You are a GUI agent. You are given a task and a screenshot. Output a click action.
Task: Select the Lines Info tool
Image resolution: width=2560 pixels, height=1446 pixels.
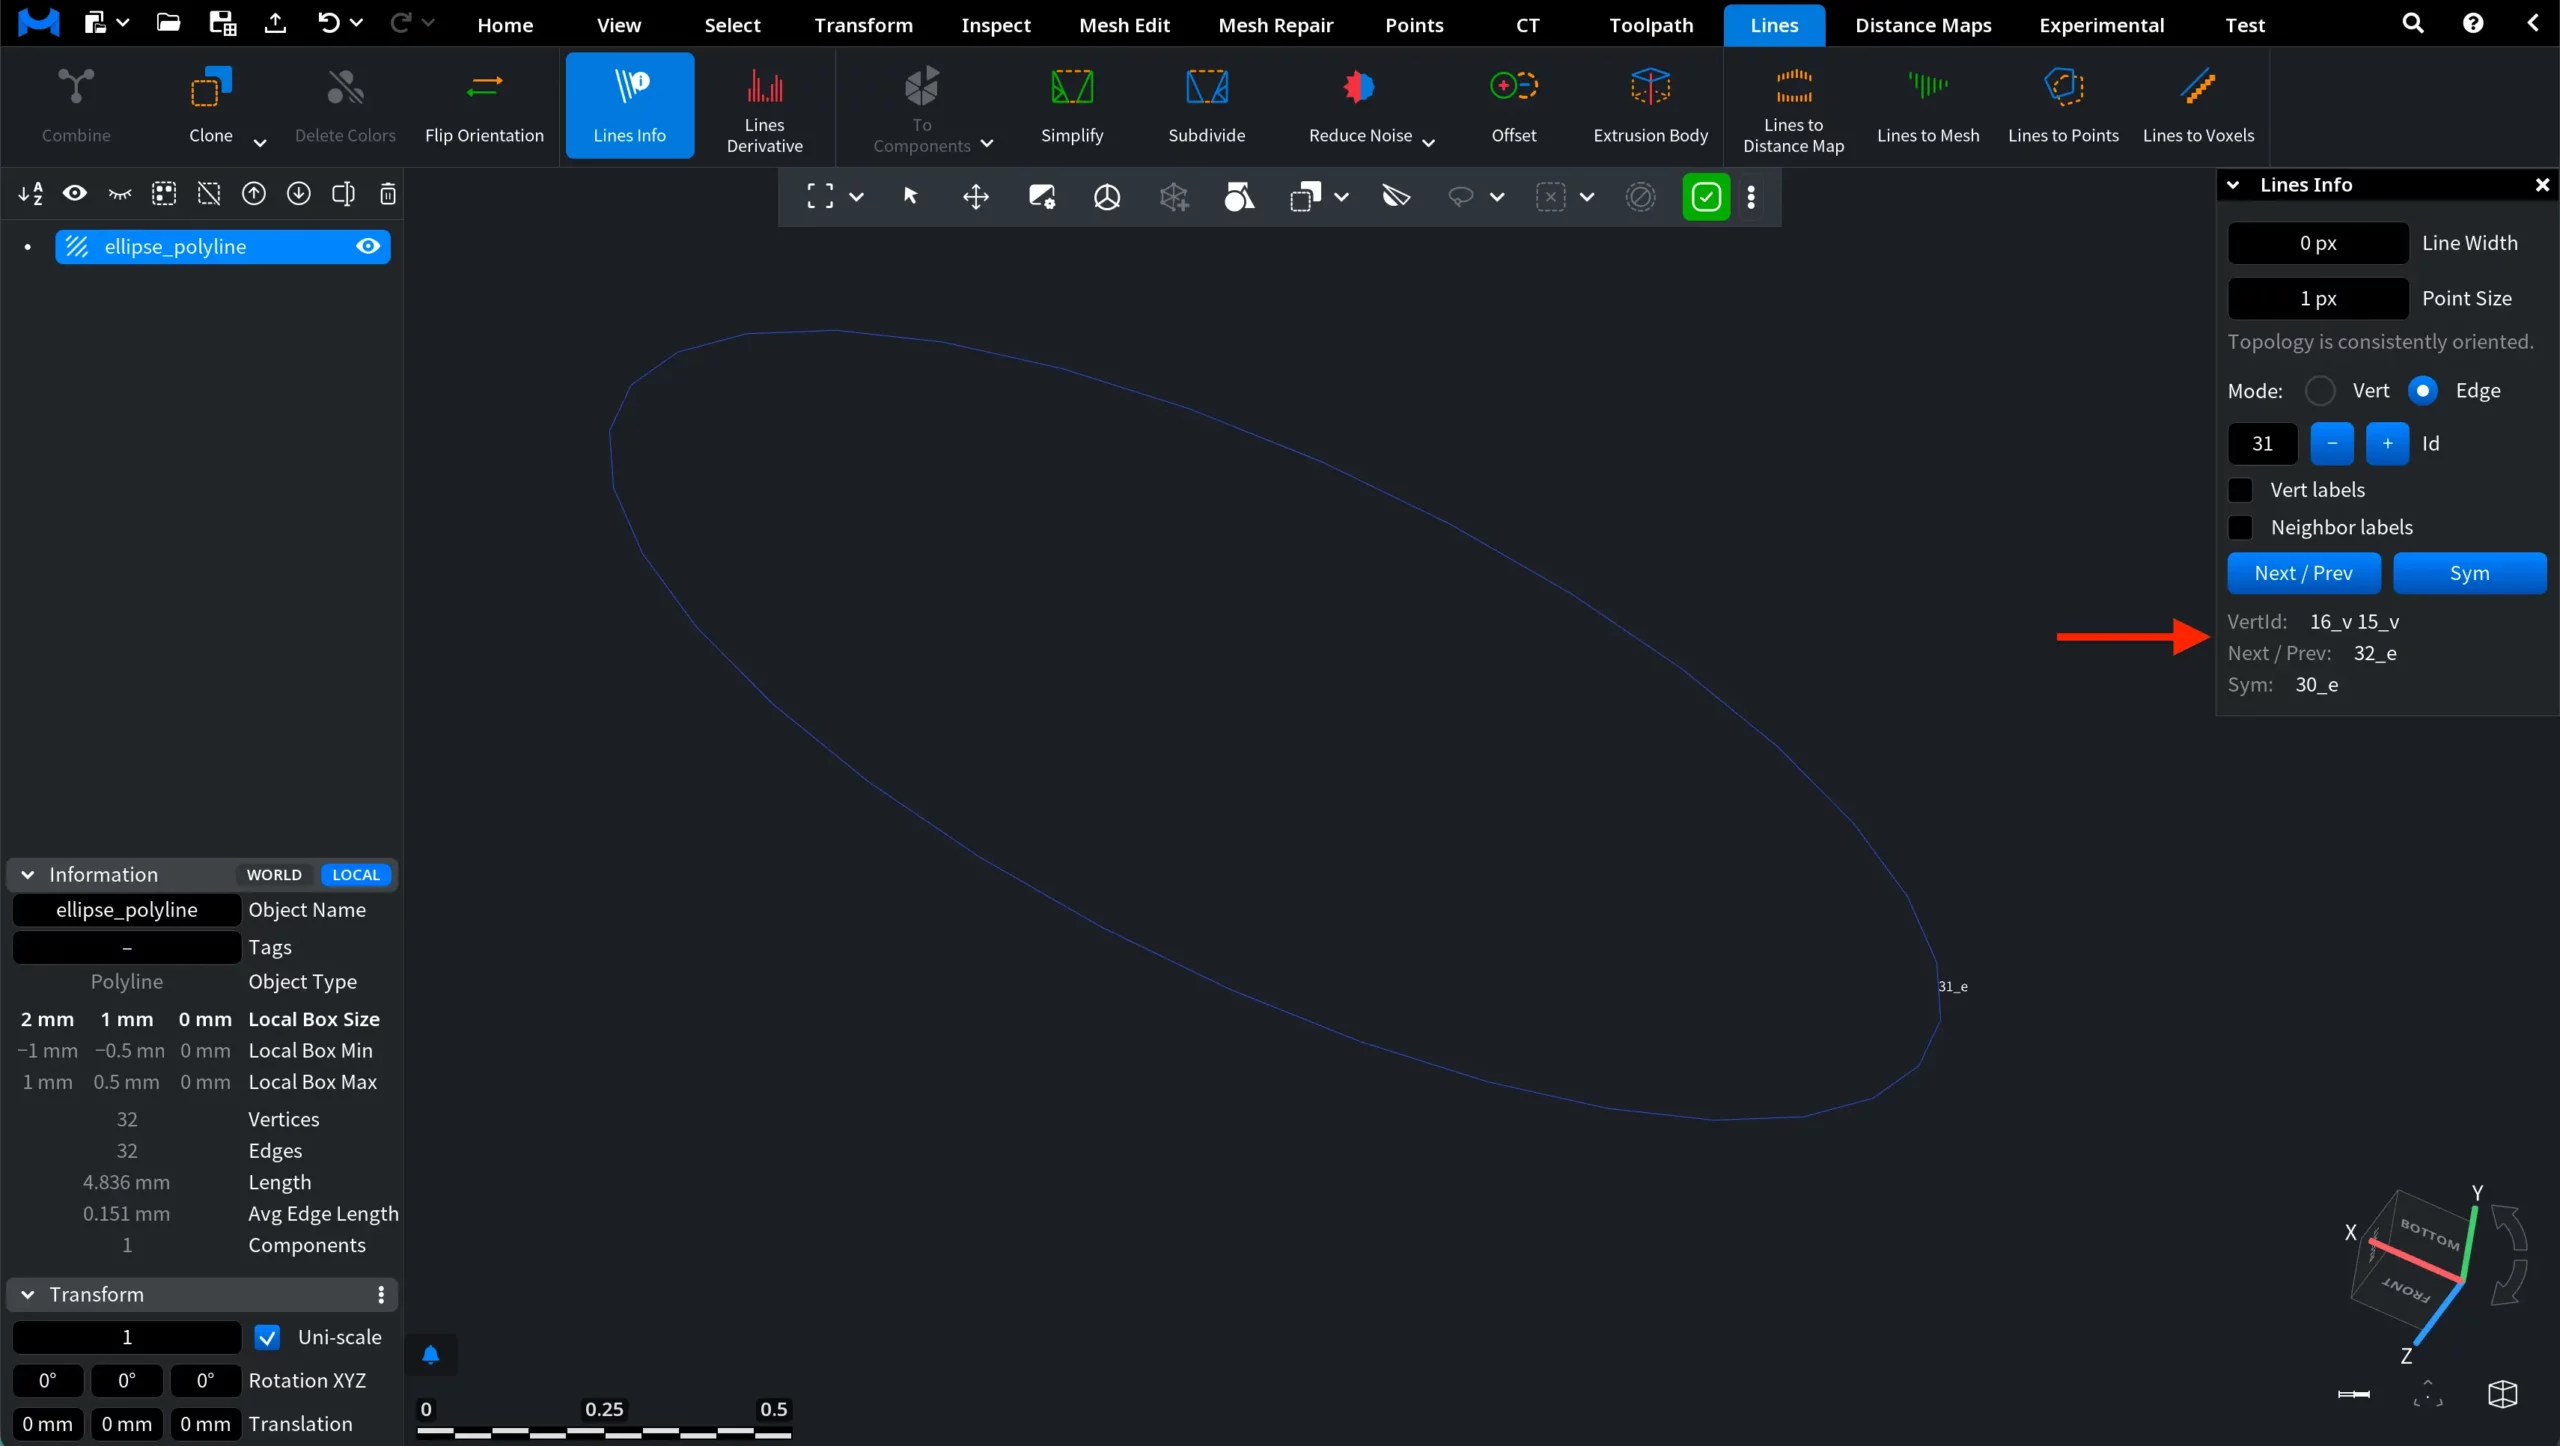click(x=629, y=105)
